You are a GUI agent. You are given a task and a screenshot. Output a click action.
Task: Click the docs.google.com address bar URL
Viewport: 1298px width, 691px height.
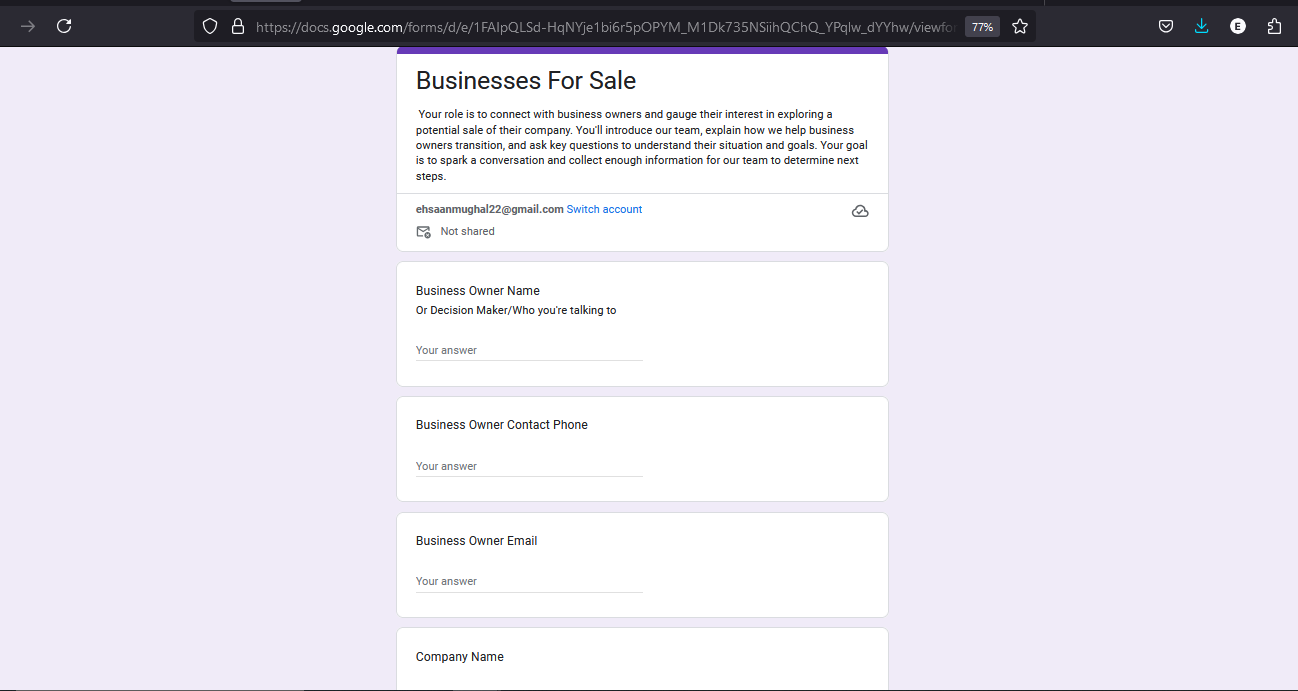(600, 27)
